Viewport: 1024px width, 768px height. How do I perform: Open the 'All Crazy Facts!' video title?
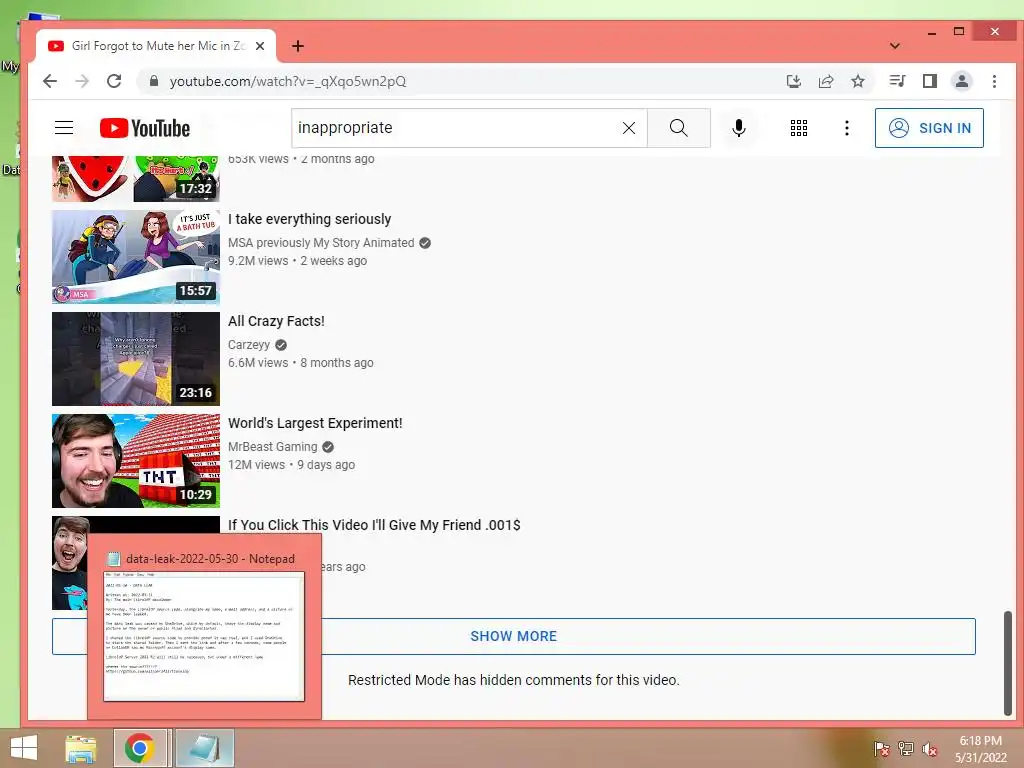[276, 321]
